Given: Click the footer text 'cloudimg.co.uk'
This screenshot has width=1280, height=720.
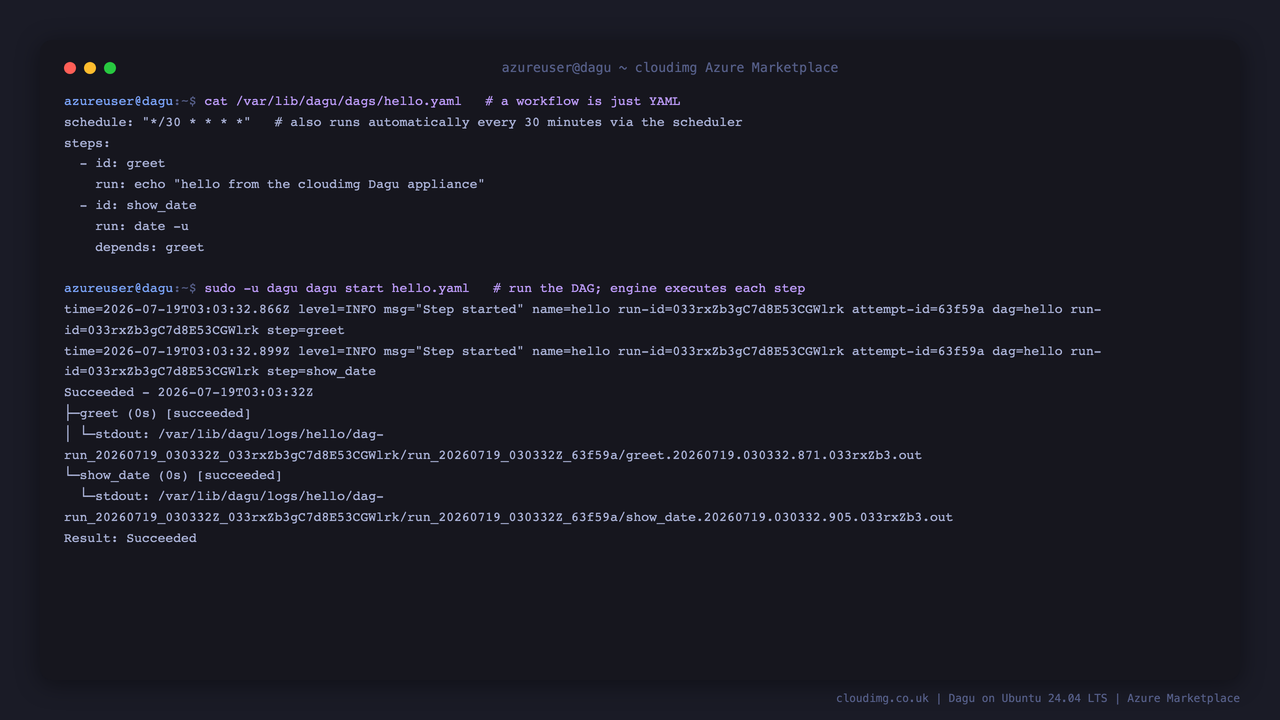Looking at the screenshot, I should point(882,698).
